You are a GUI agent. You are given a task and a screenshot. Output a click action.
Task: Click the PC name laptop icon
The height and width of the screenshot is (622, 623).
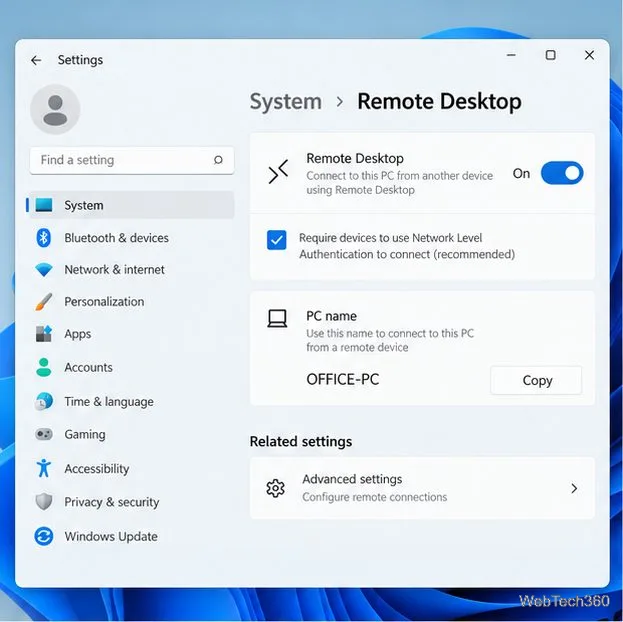[277, 318]
